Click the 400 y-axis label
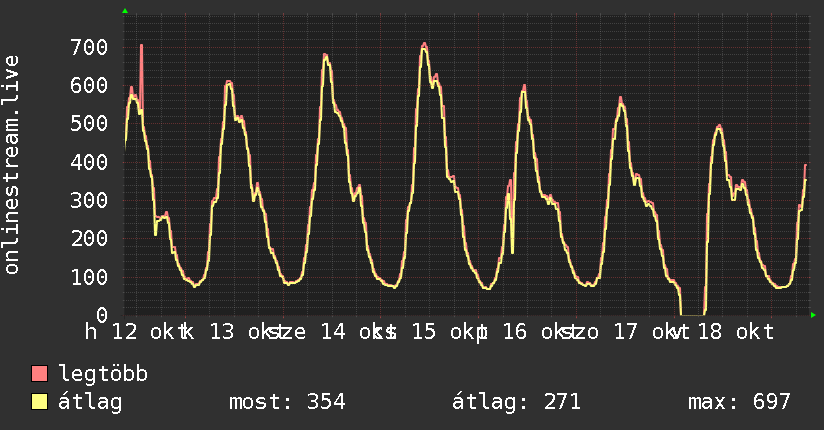This screenshot has height=430, width=824. coord(89,162)
